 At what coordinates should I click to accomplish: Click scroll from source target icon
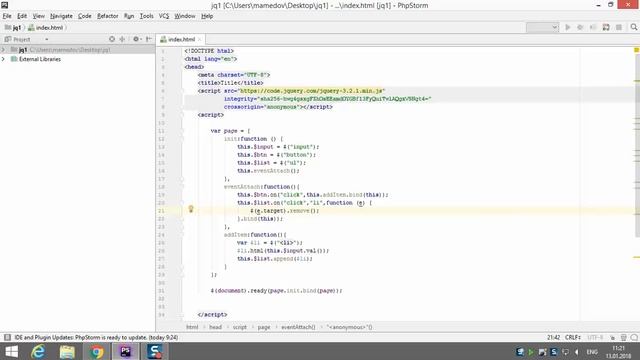[x=112, y=39]
